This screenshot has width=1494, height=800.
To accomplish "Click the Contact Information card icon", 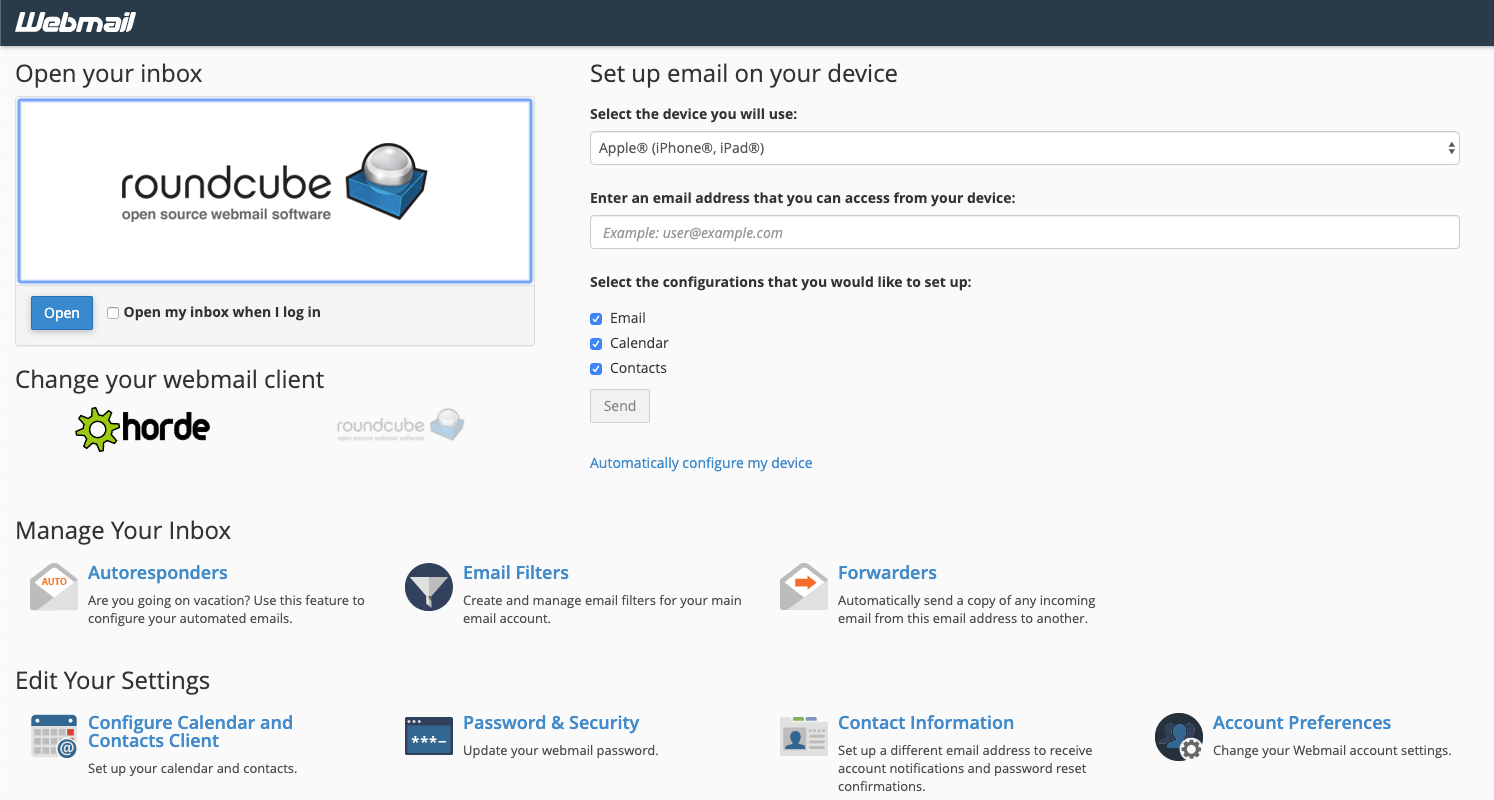I will point(803,736).
